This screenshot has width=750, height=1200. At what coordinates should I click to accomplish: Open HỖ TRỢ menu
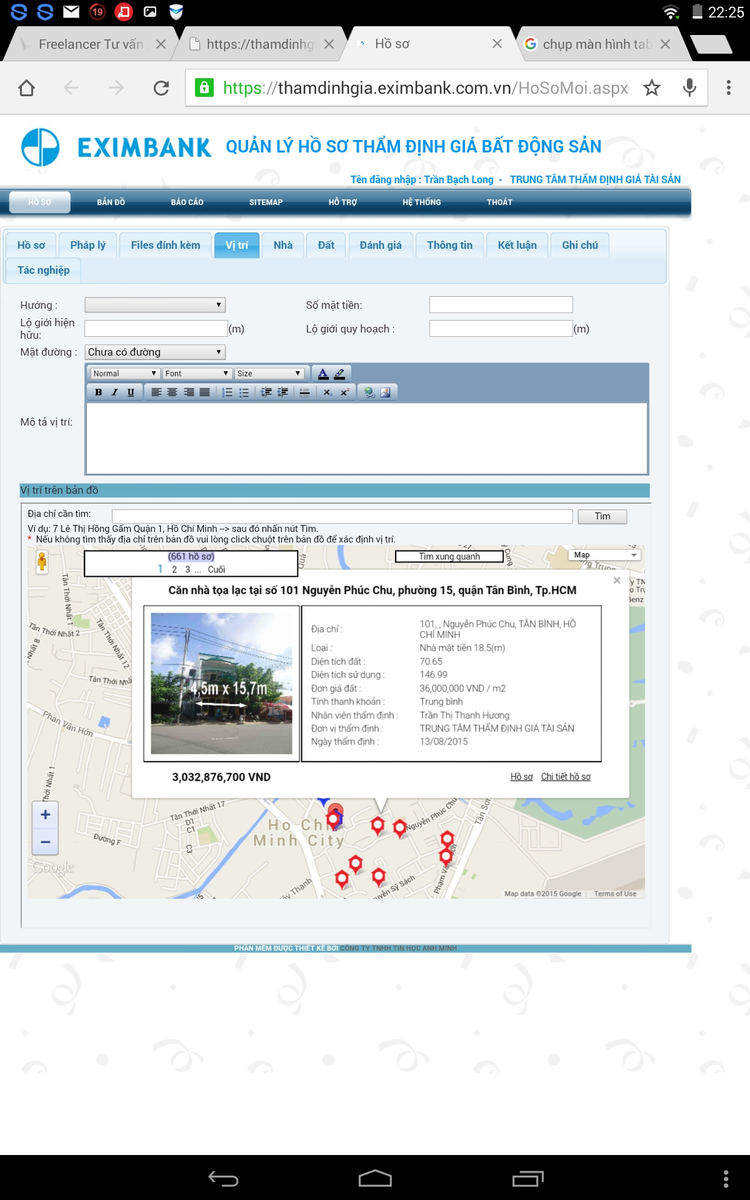[343, 202]
